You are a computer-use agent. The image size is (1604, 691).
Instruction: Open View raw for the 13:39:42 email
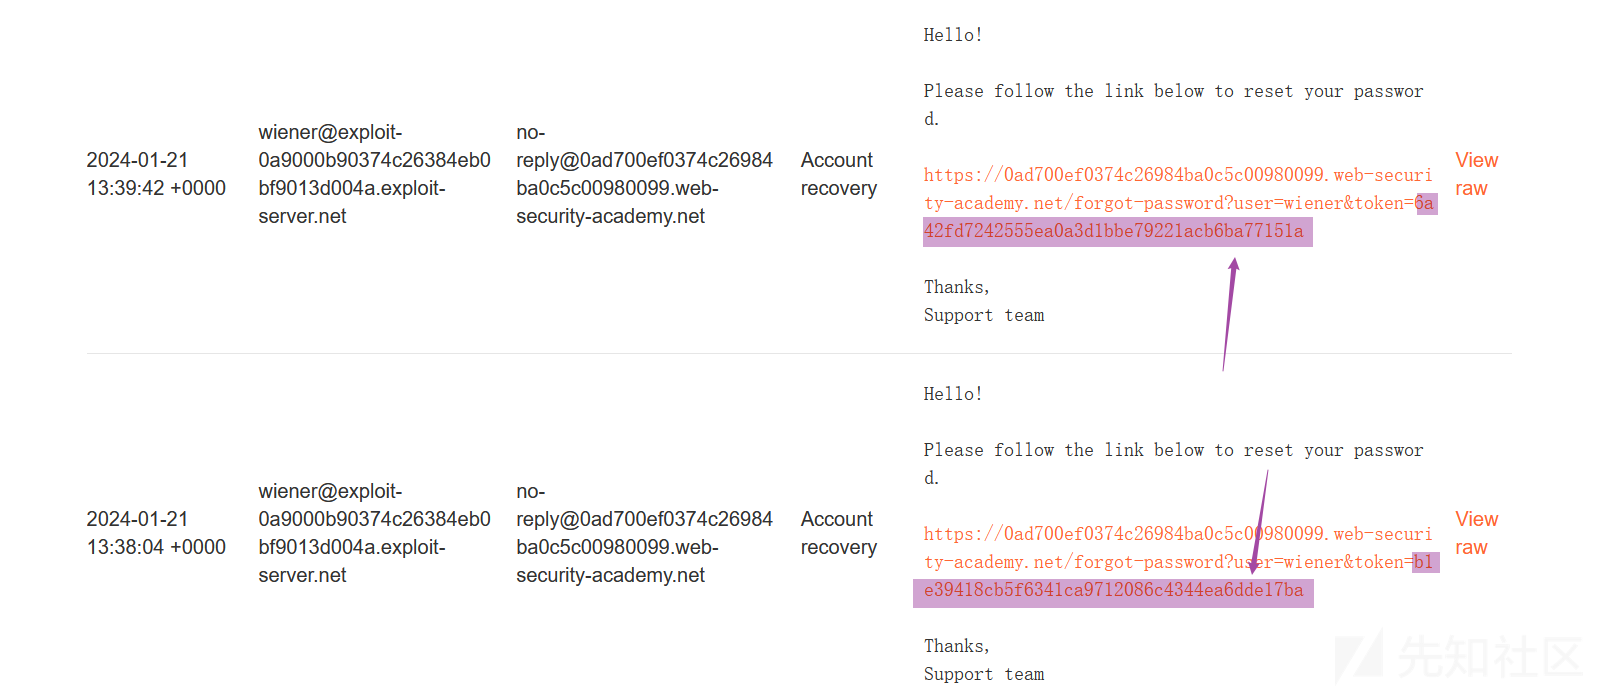1476,174
